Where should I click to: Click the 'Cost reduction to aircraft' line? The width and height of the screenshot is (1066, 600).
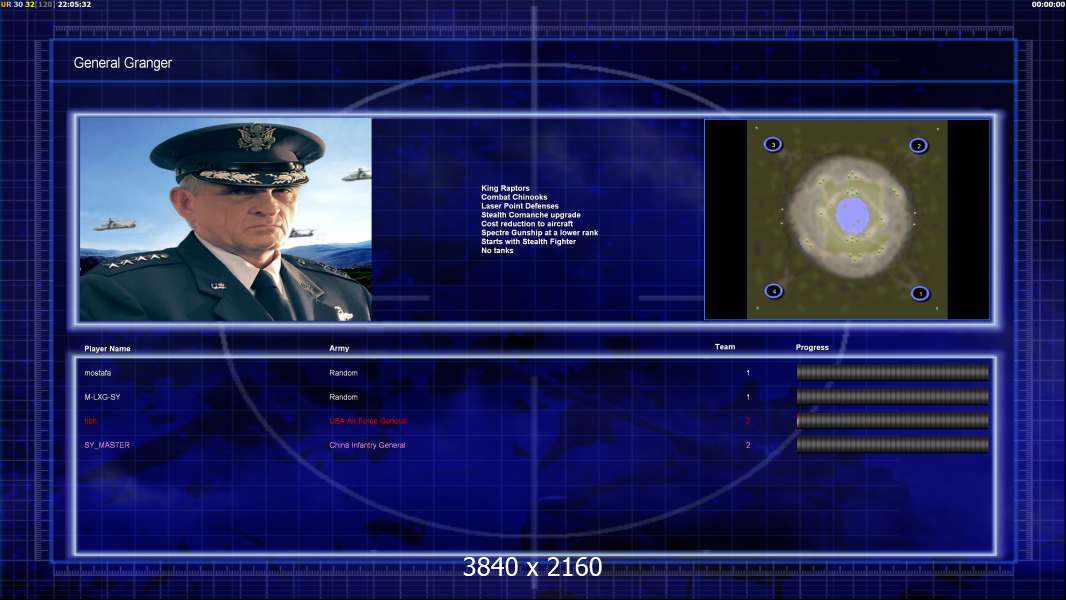[x=527, y=224]
